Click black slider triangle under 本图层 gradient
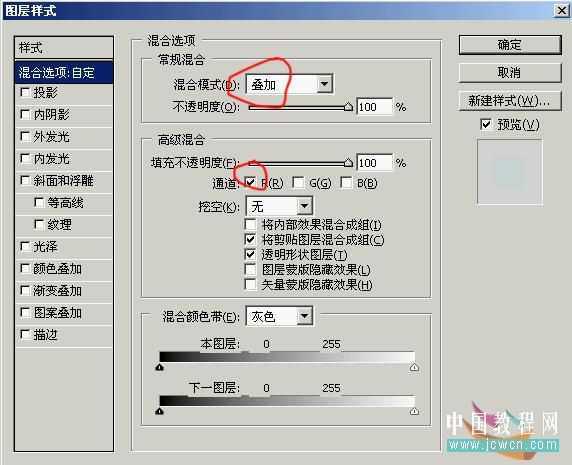This screenshot has width=572, height=465. [x=159, y=367]
